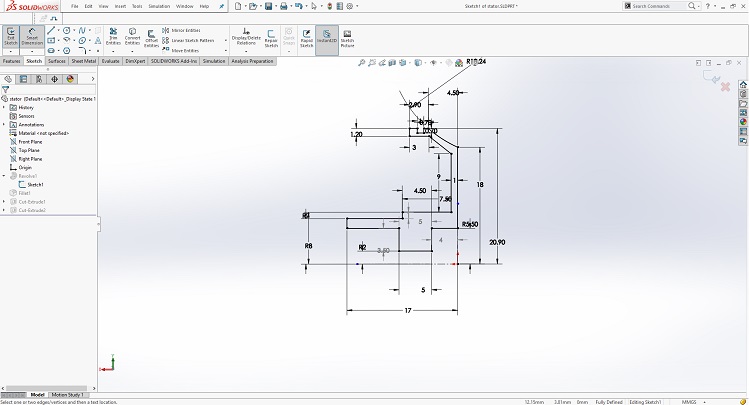Click the Undo icon
The image size is (750, 405).
[x=299, y=6]
